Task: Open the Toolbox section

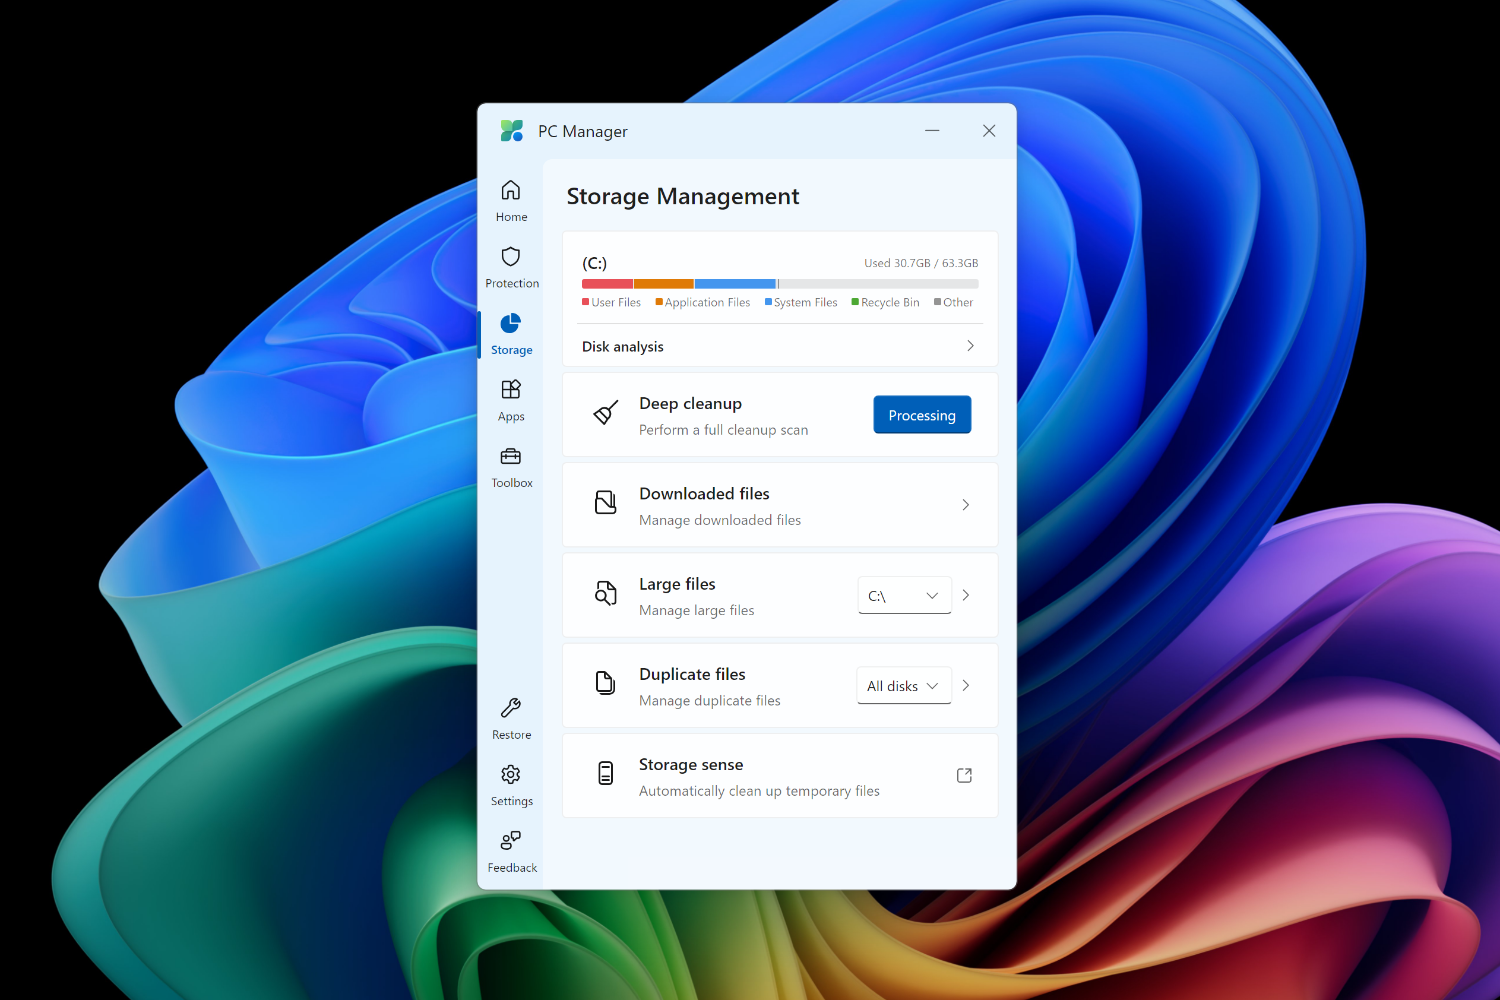Action: [x=511, y=468]
